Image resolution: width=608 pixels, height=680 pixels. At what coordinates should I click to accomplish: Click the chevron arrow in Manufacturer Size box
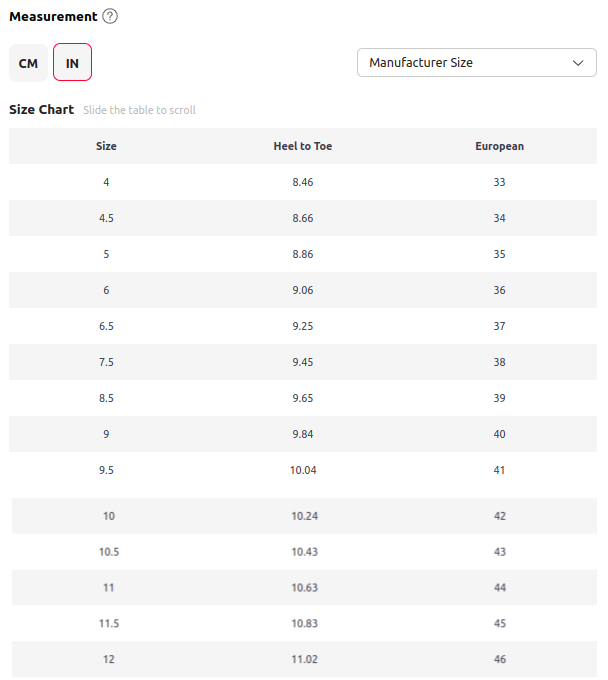[578, 63]
